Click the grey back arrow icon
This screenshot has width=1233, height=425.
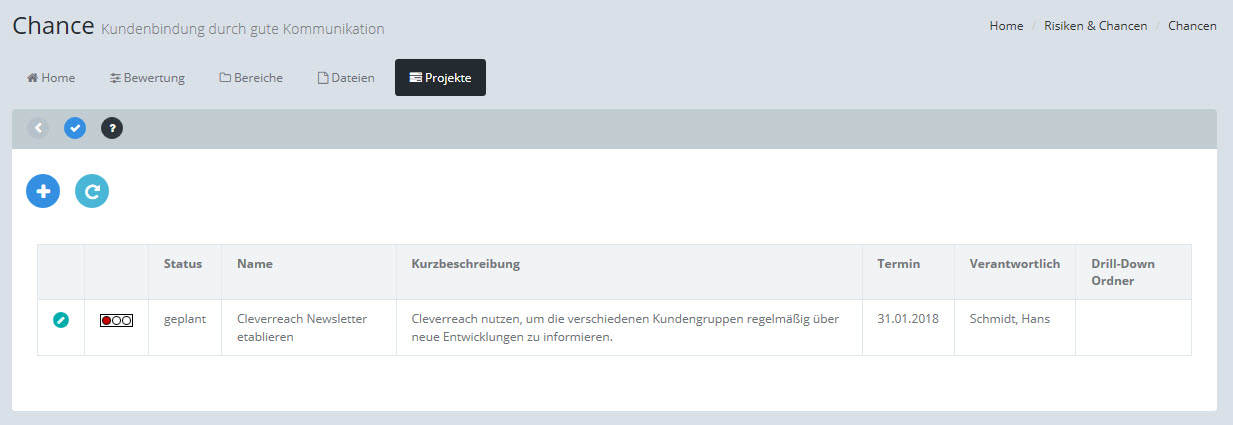pos(38,128)
